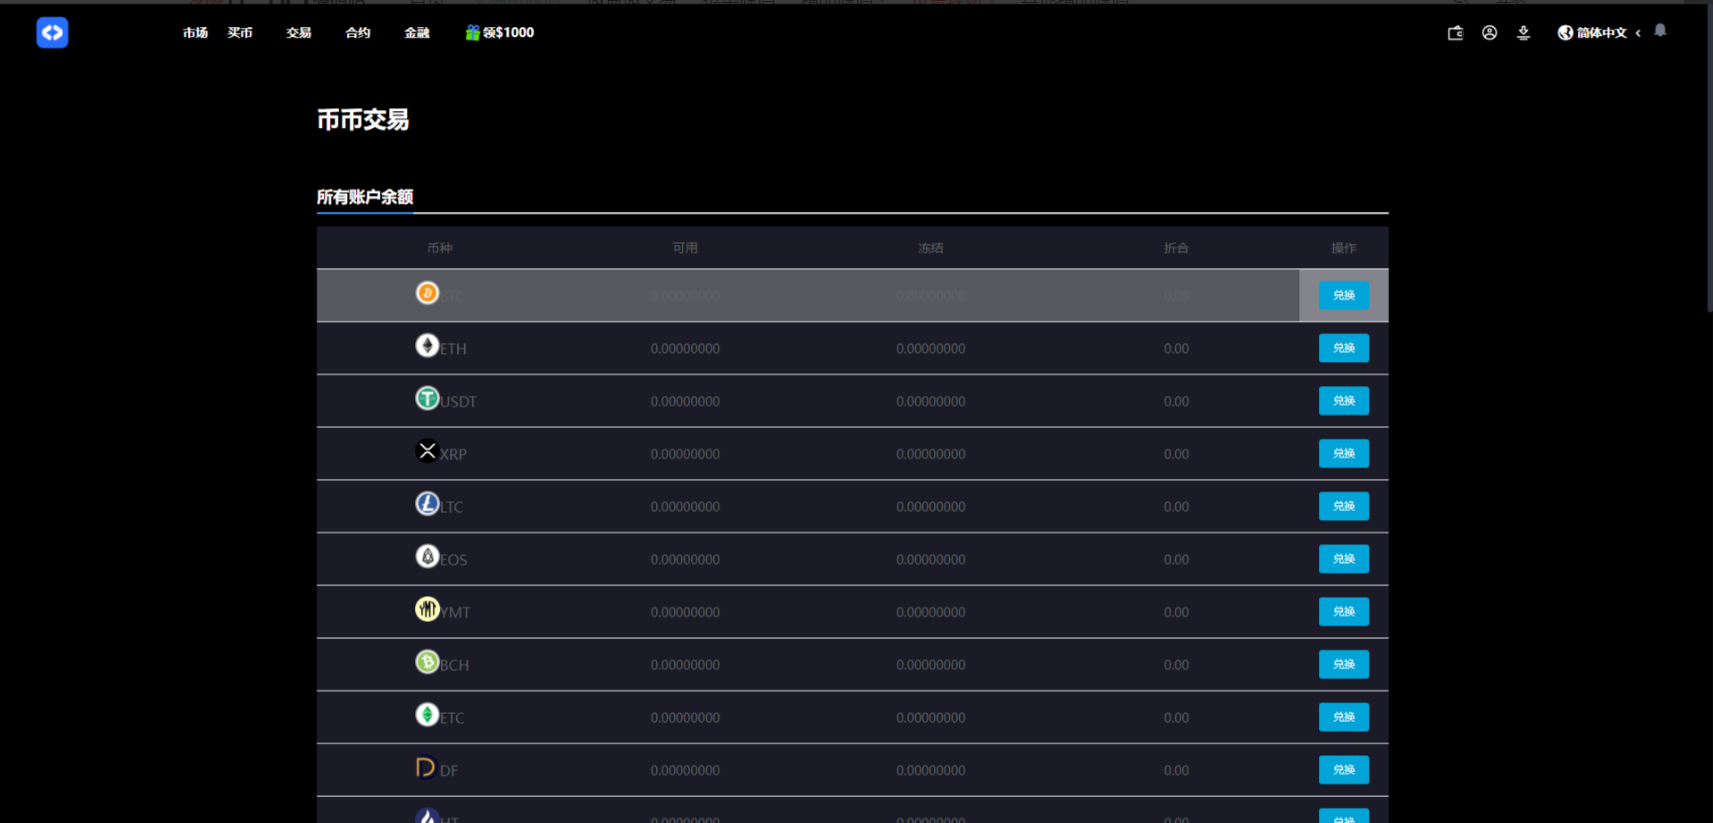Viewport: 1713px width, 823px height.
Task: Click the USDT coin icon
Action: [x=427, y=399]
